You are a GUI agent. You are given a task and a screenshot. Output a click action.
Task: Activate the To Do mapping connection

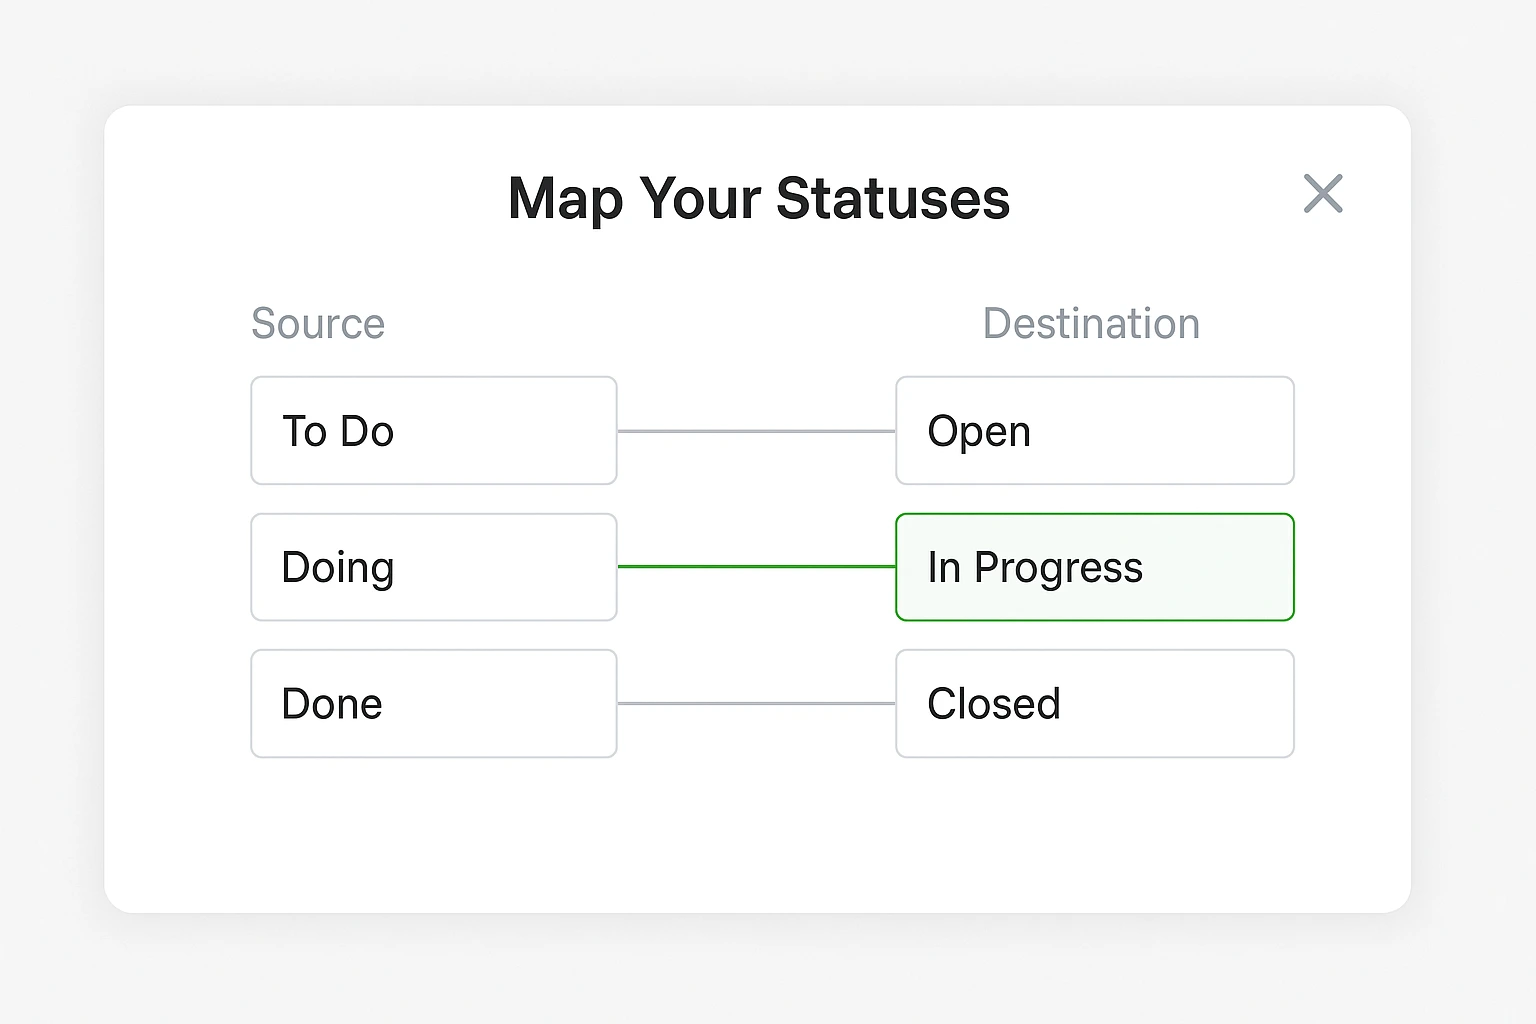click(x=433, y=430)
